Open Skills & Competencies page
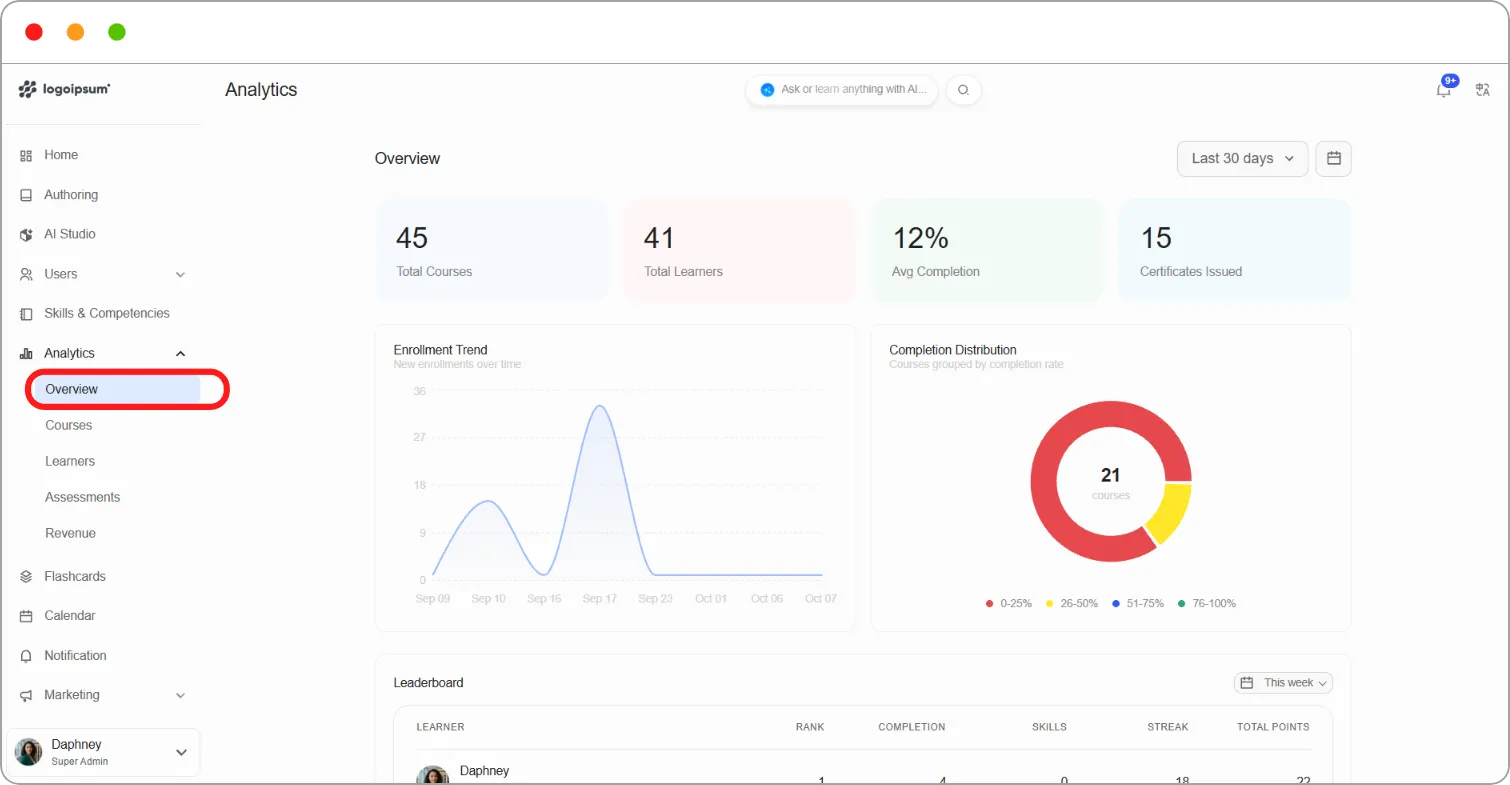This screenshot has height=785, width=1510. click(x=107, y=313)
